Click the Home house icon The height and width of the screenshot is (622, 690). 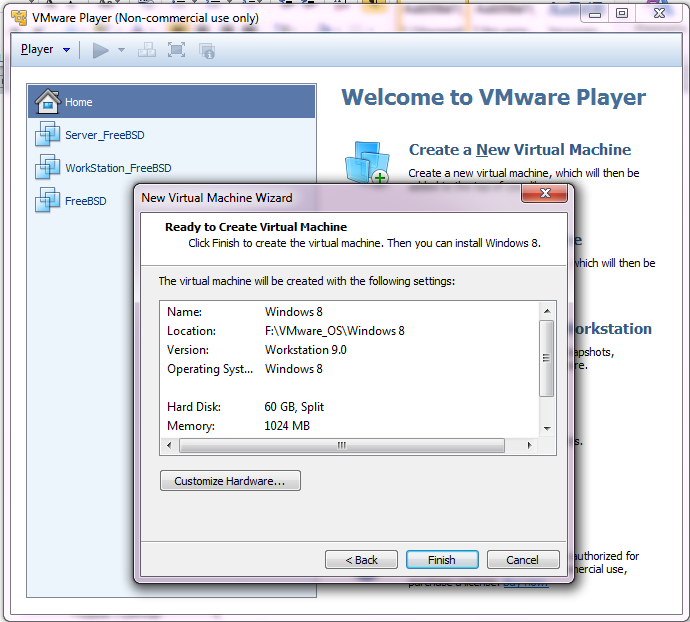coord(48,101)
